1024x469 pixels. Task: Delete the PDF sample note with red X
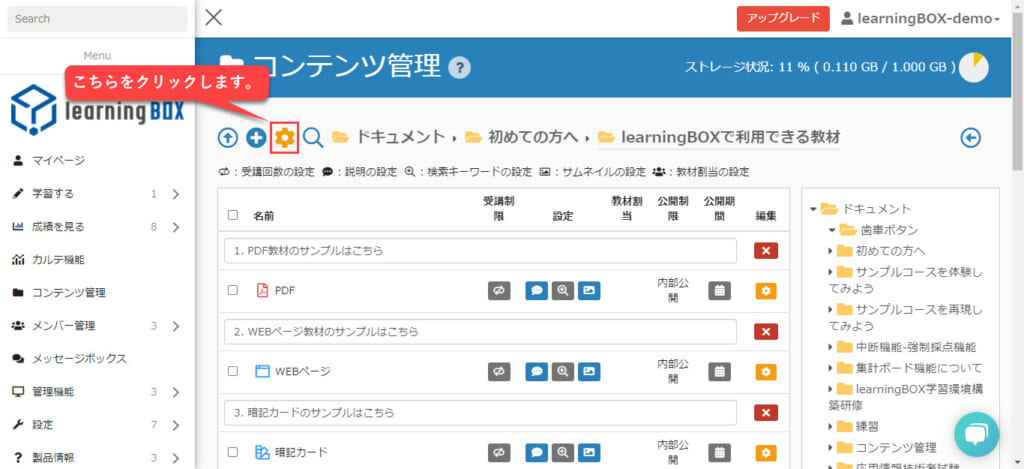coord(766,251)
